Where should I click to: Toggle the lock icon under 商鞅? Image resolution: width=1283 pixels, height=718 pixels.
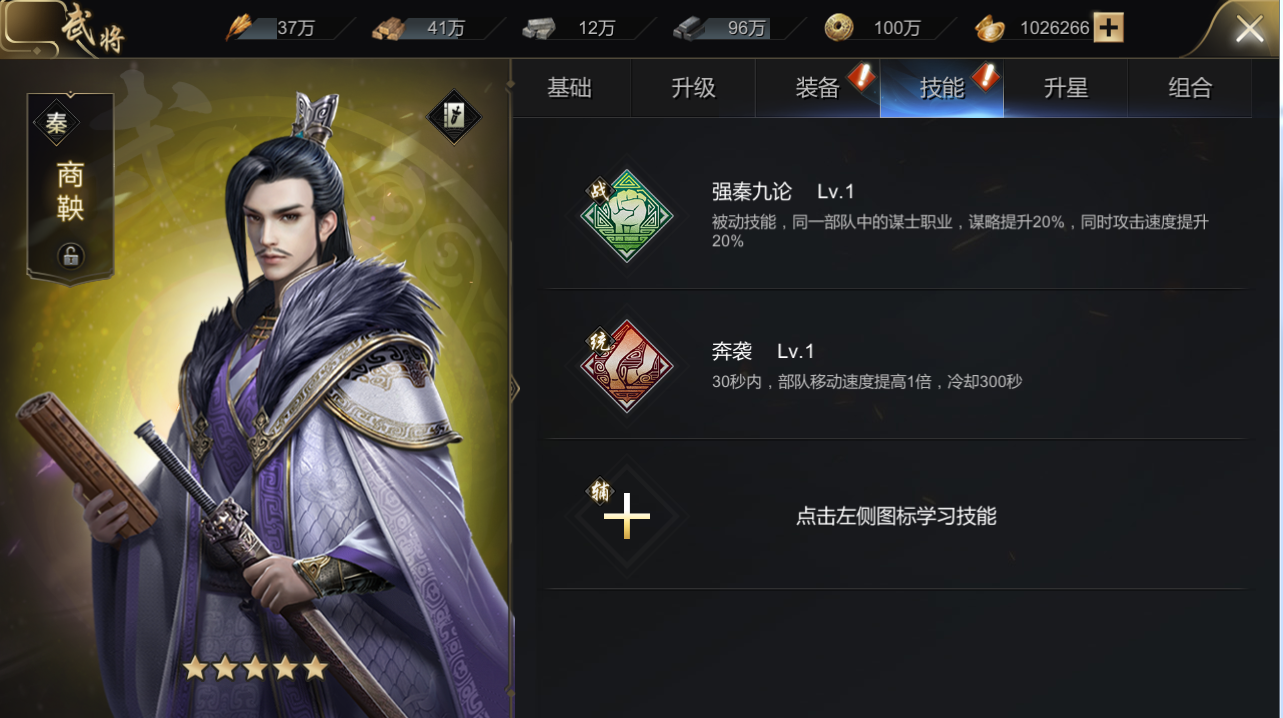[x=70, y=256]
